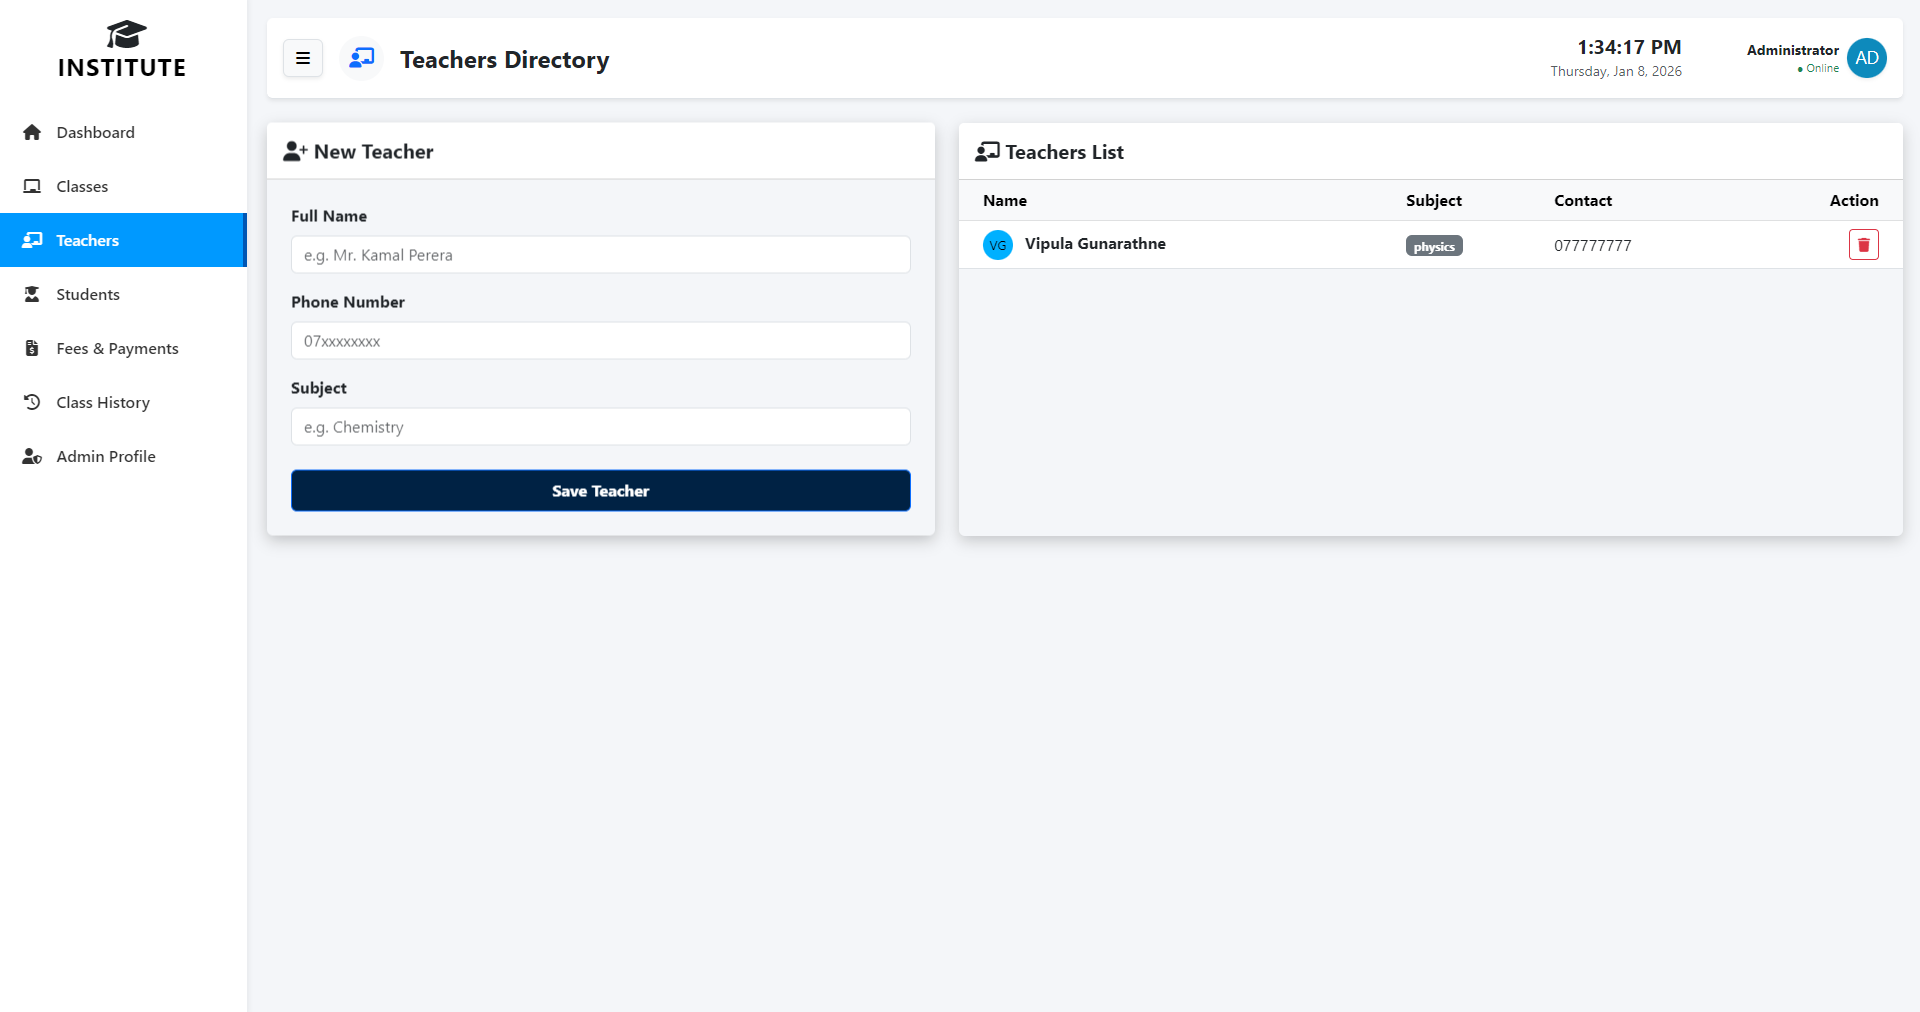Delete teacher Vipula Gunarathne with trash icon

point(1863,245)
